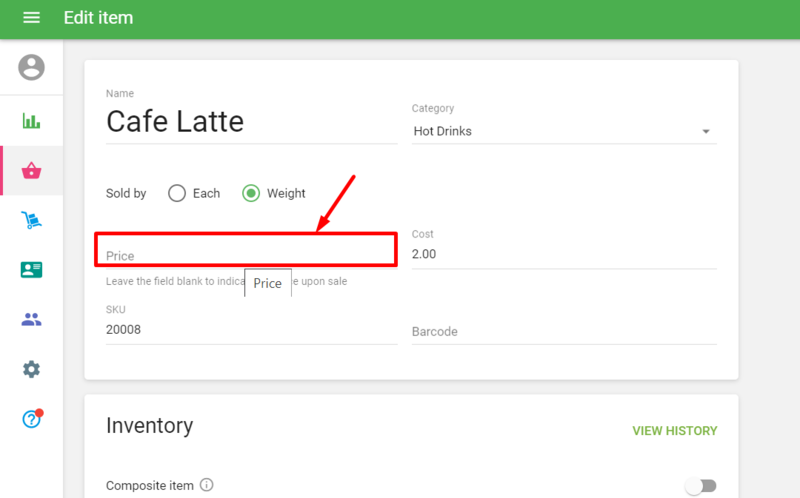Select the Each sold-by option
The image size is (800, 498).
point(177,193)
